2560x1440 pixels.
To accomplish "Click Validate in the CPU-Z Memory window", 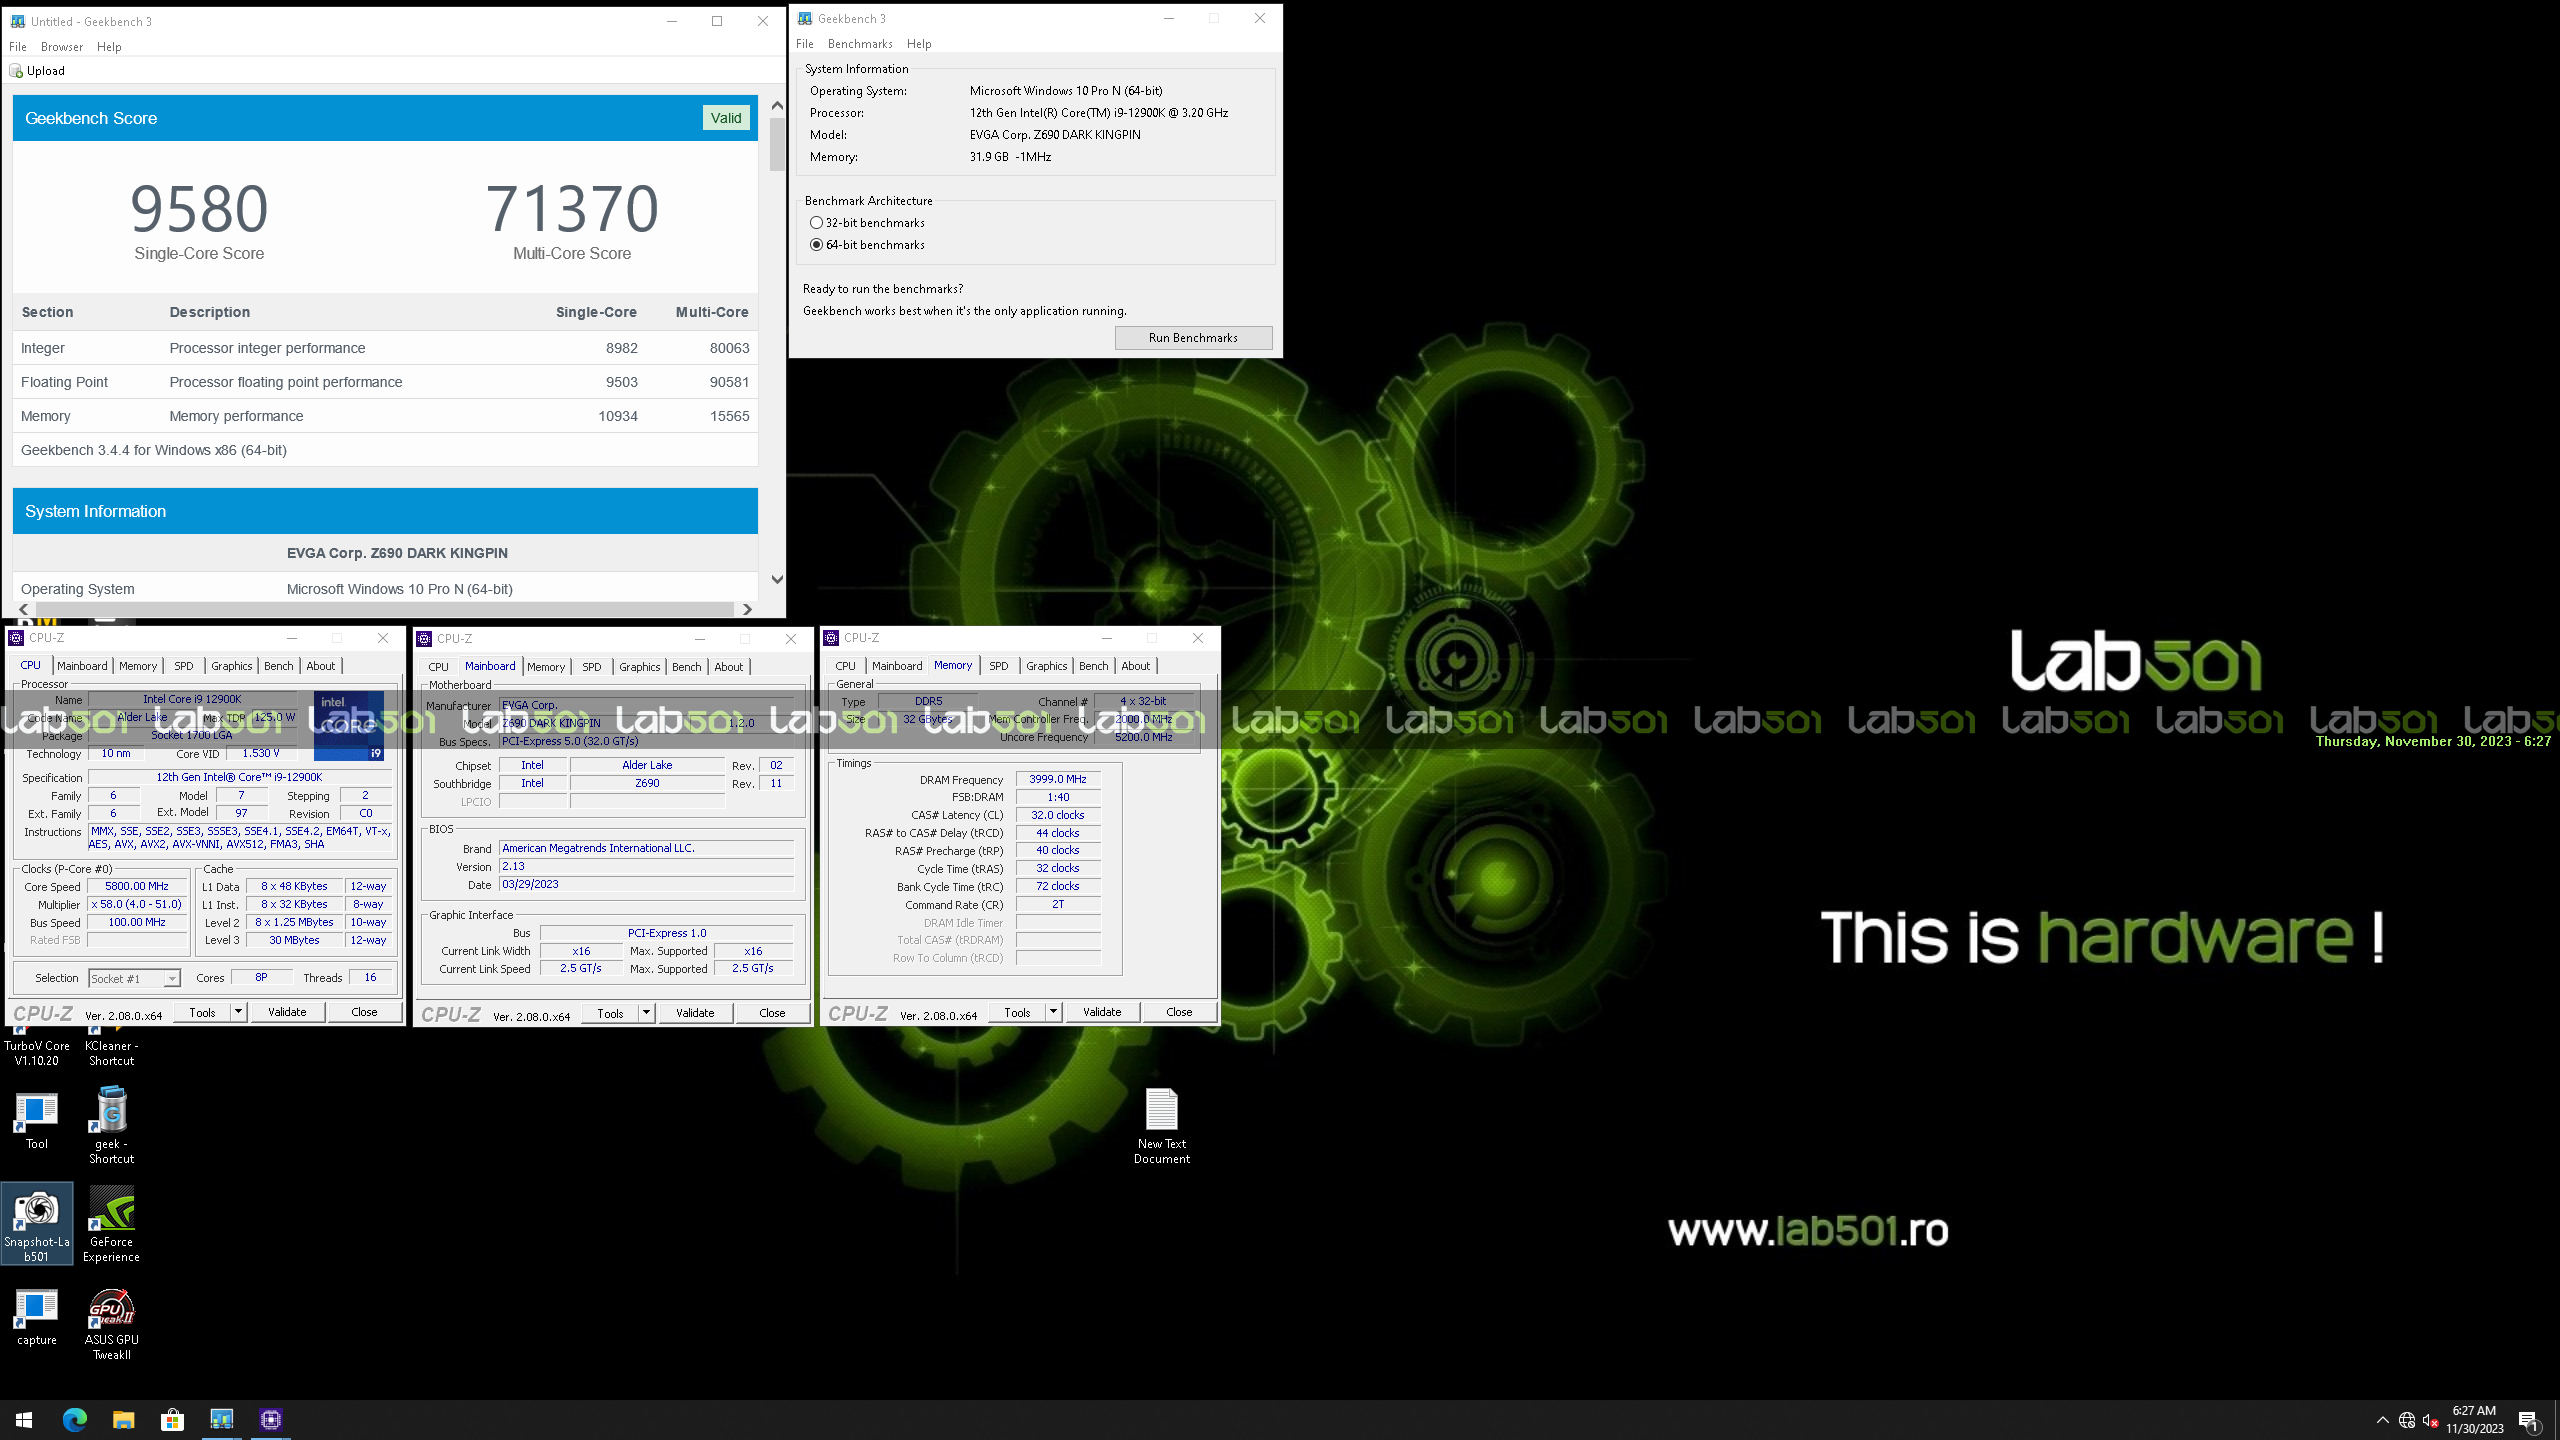I will [x=1102, y=1012].
